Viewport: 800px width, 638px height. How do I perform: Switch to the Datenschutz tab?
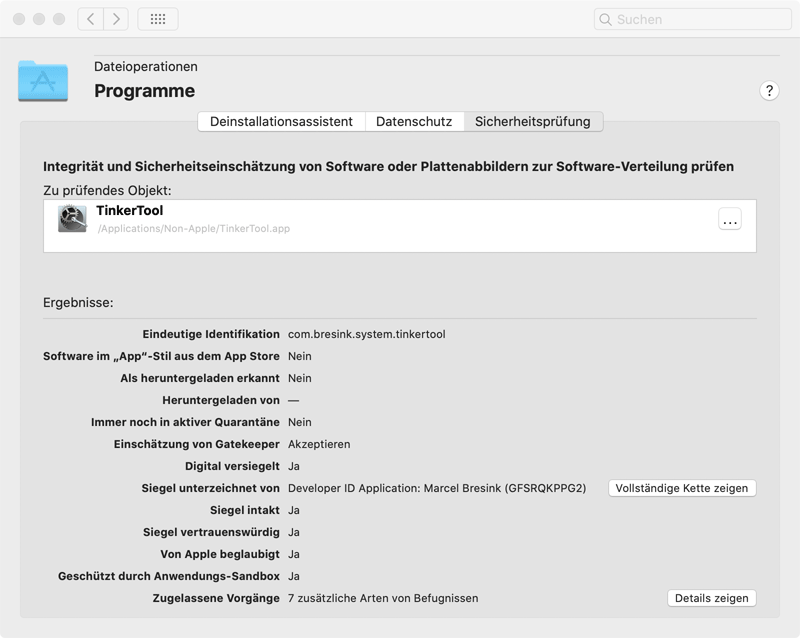[414, 121]
